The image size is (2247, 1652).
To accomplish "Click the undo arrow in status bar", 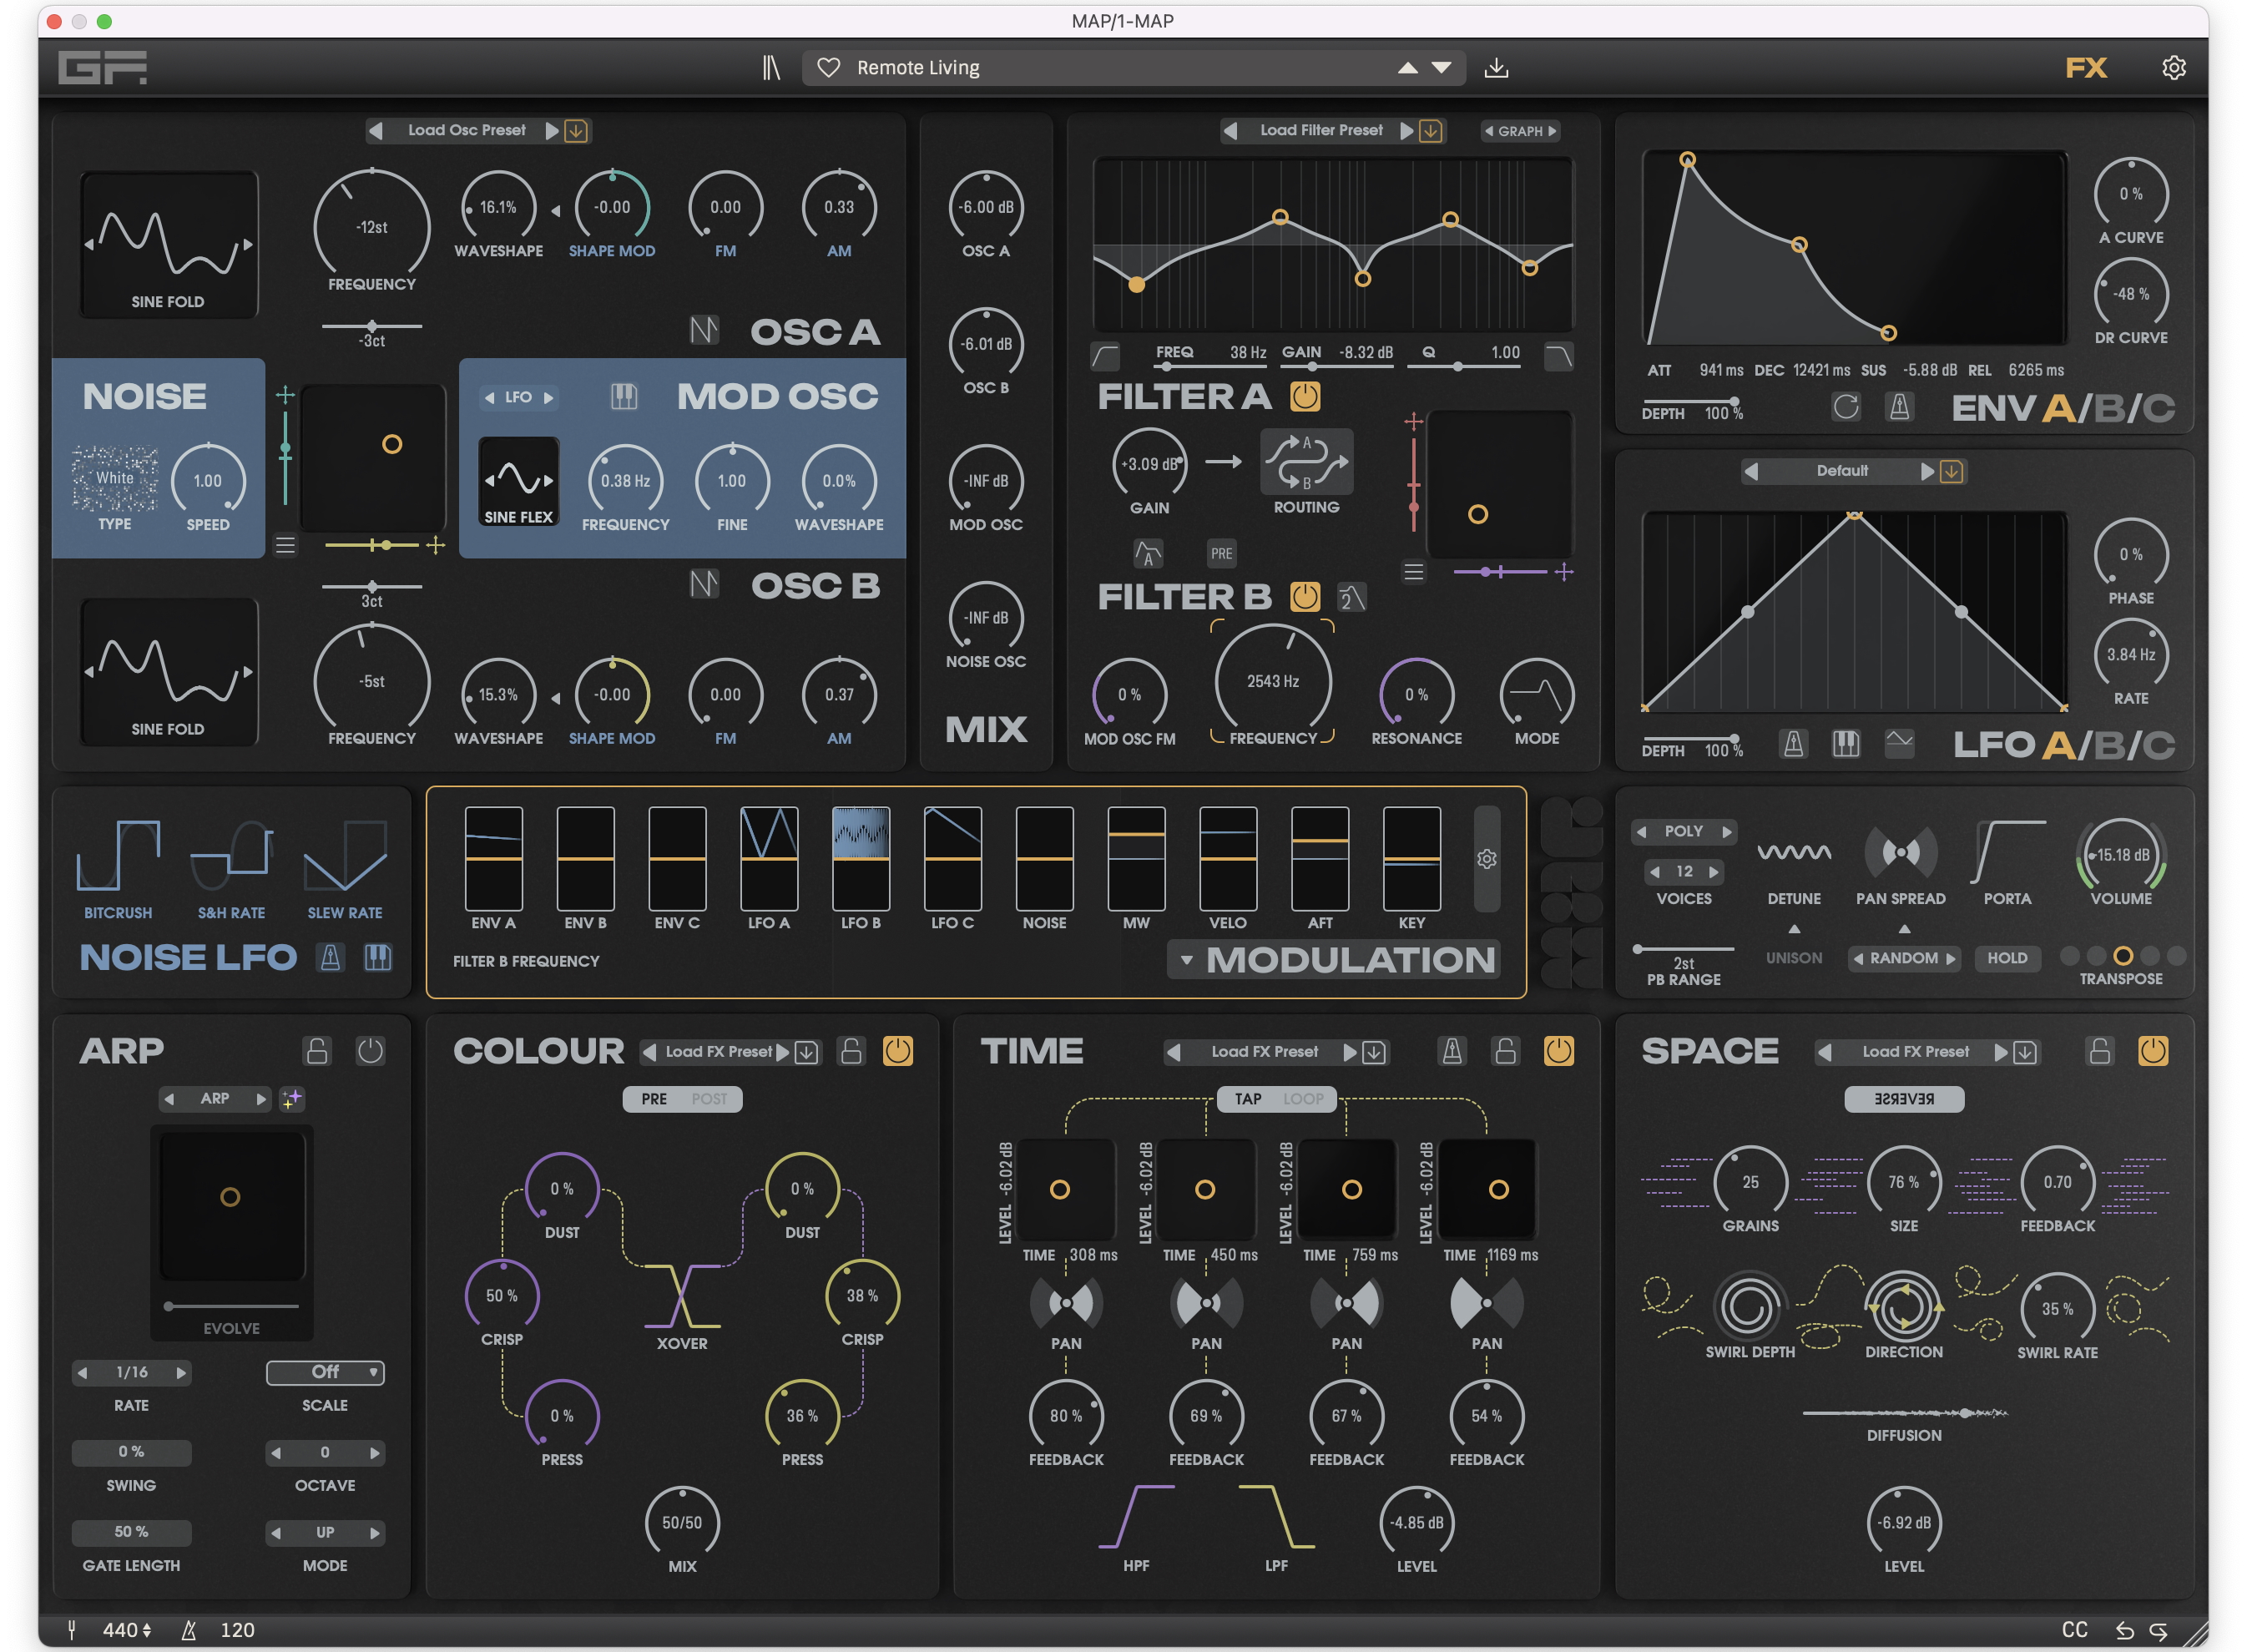I will 2125,1631.
